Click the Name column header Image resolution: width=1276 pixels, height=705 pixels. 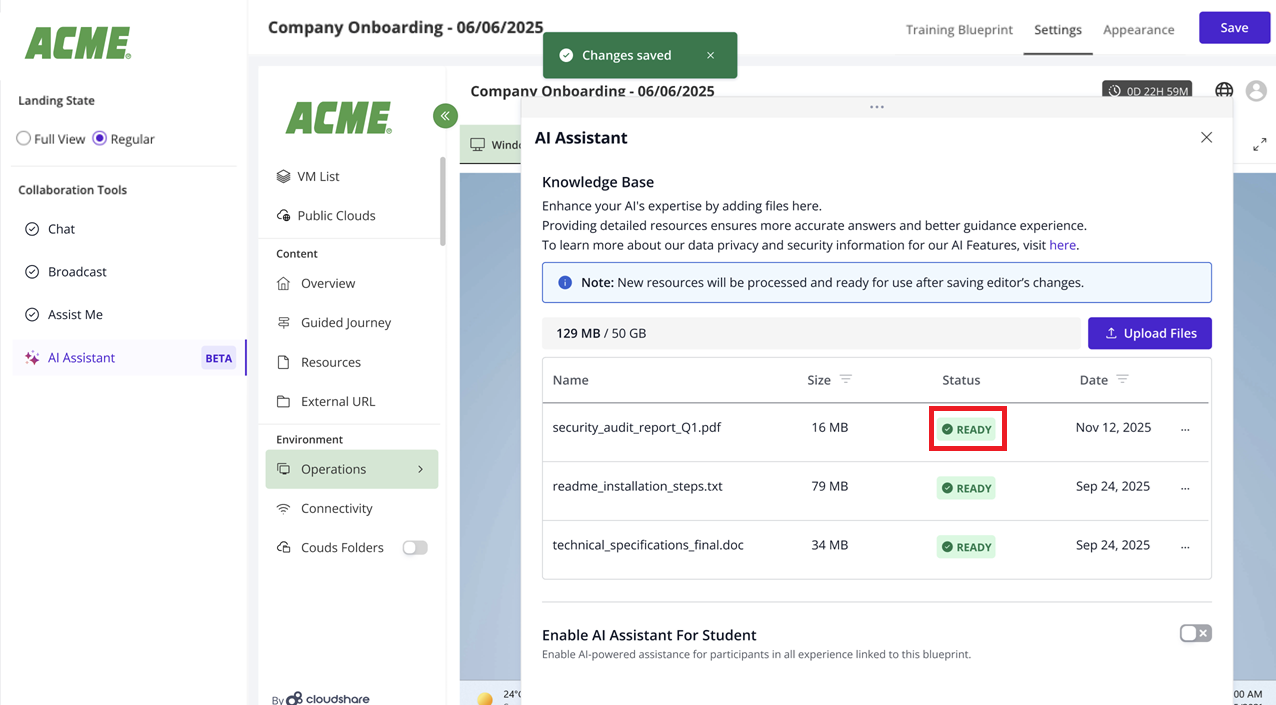tap(570, 380)
